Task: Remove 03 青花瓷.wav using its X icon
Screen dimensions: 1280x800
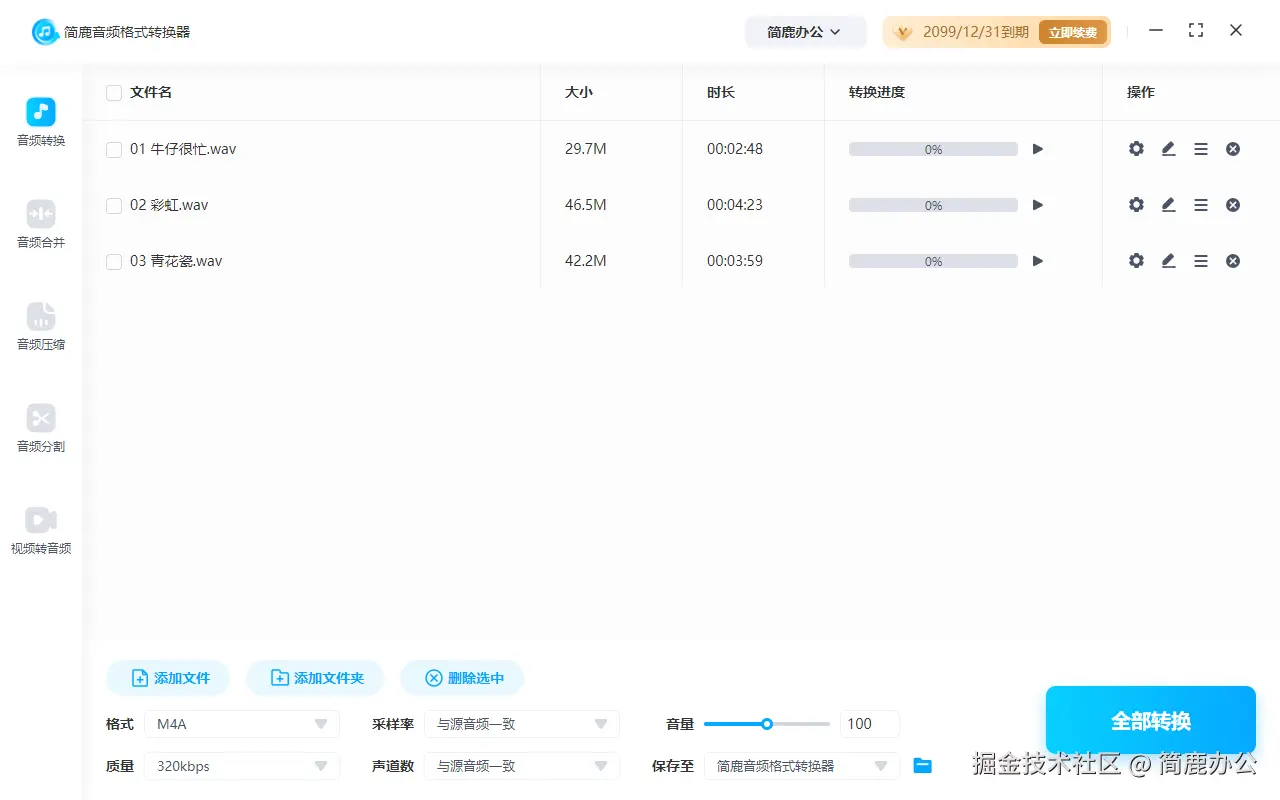Action: click(x=1233, y=260)
